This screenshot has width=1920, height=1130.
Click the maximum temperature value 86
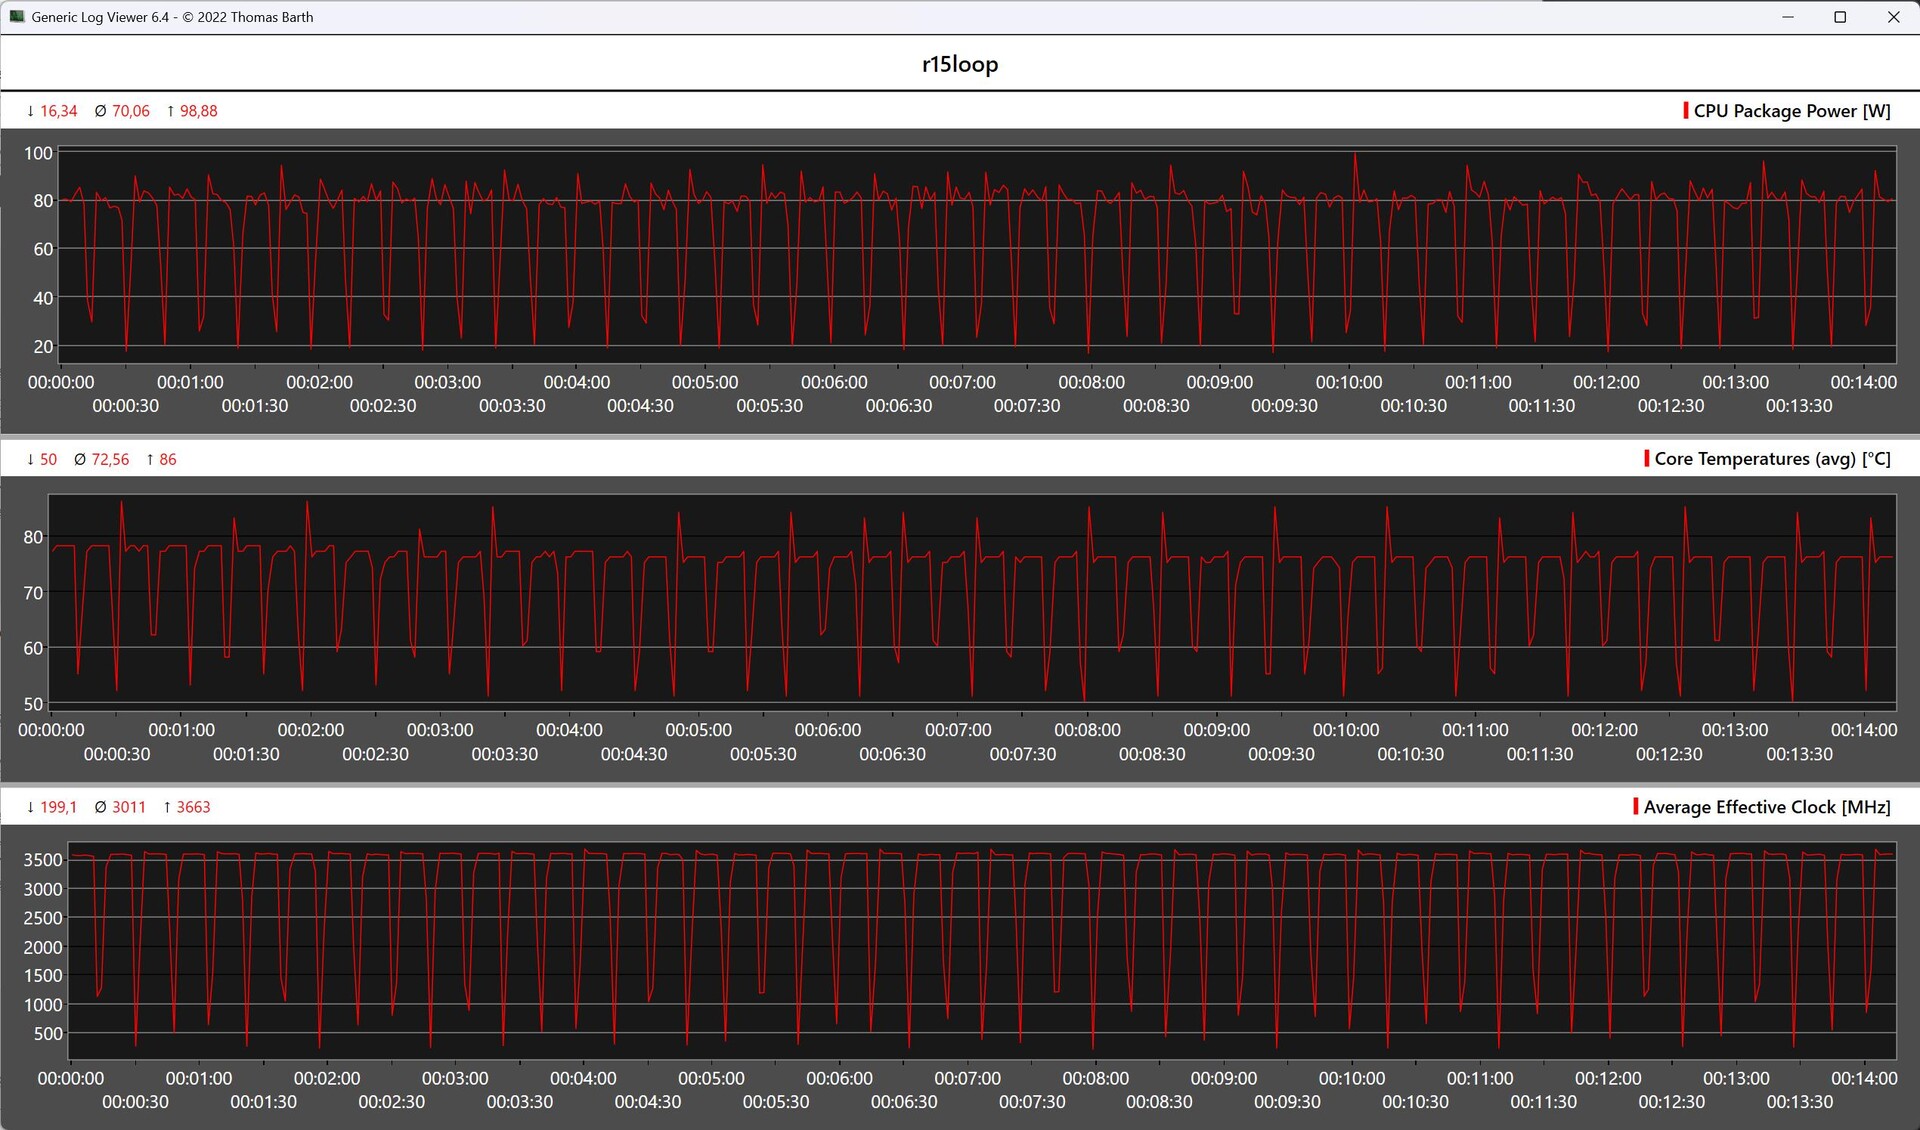[168, 459]
